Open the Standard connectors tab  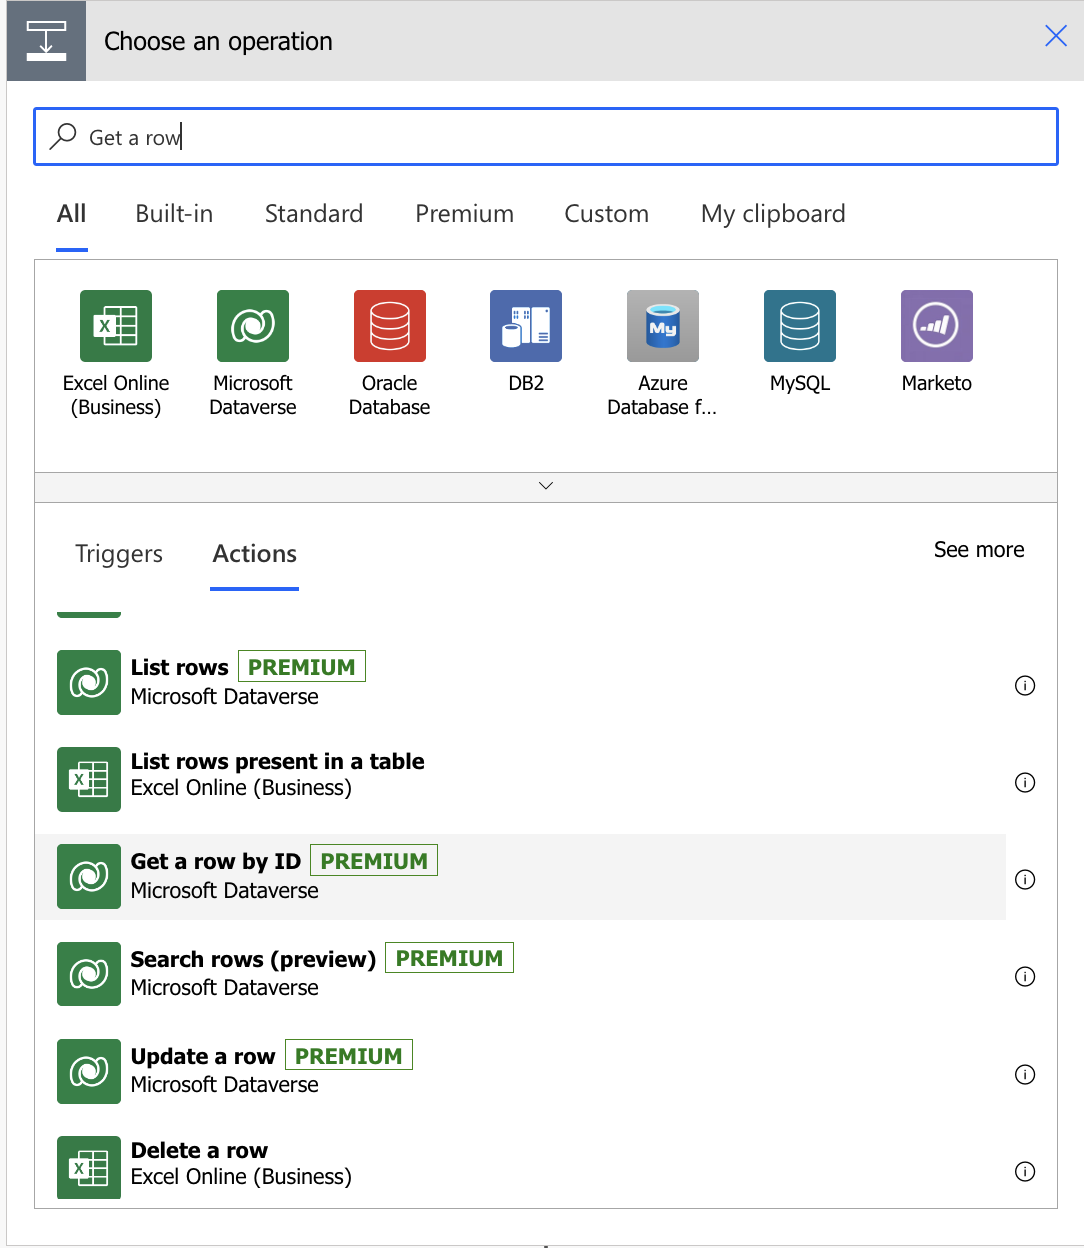[314, 213]
